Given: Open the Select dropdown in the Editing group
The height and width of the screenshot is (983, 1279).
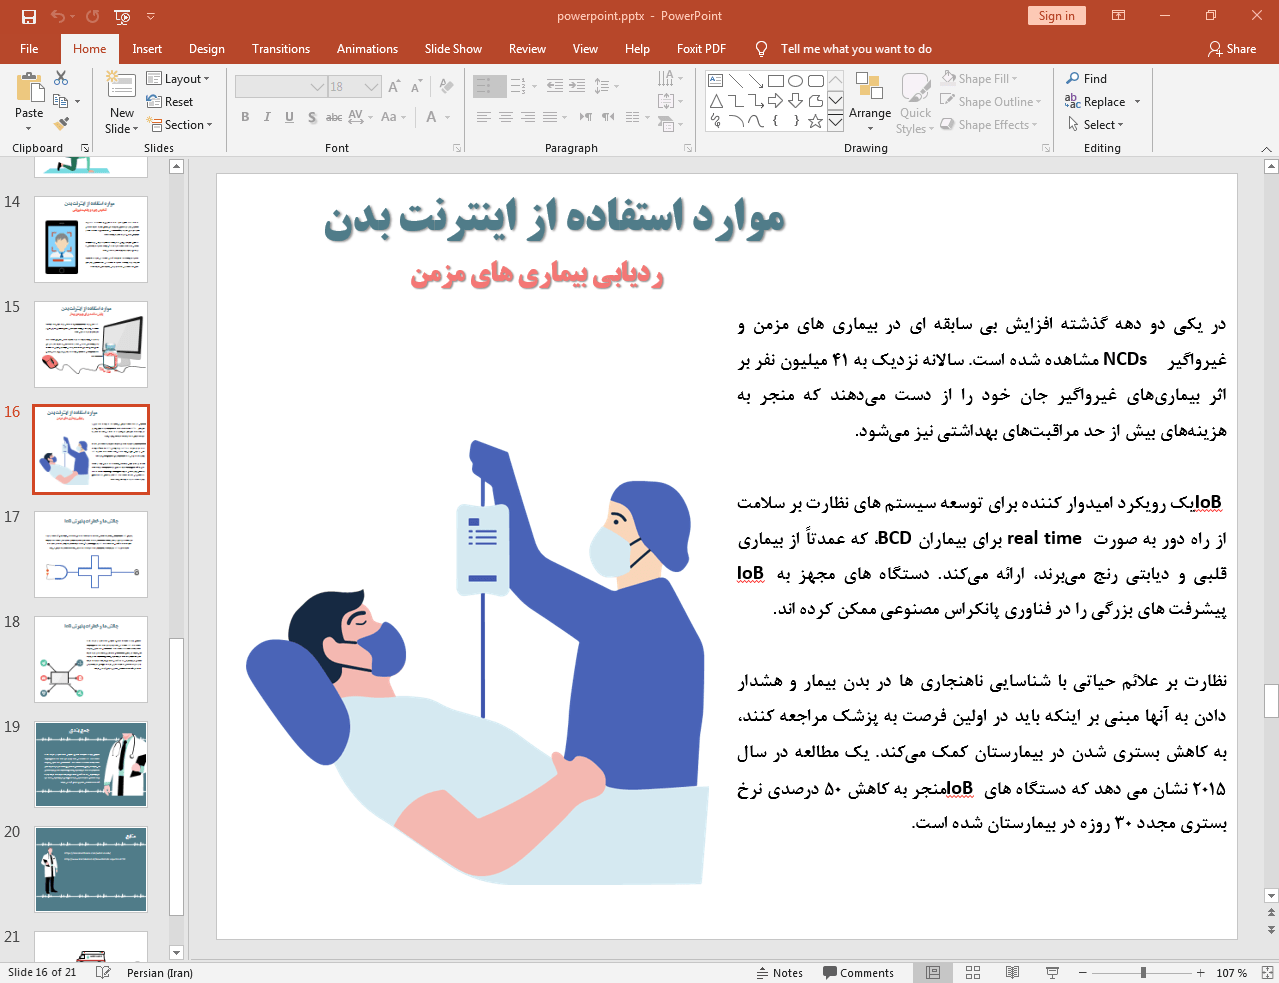Looking at the screenshot, I should [x=1096, y=125].
